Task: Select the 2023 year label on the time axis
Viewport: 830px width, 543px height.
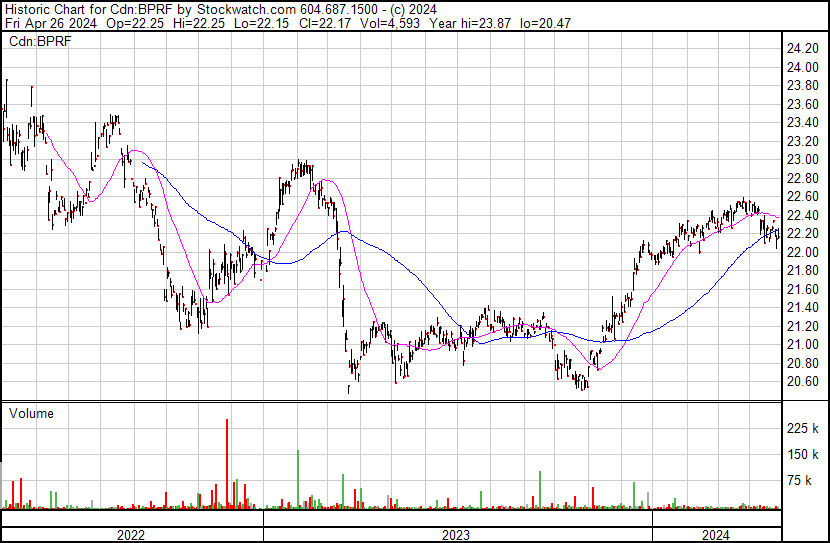Action: tap(457, 535)
